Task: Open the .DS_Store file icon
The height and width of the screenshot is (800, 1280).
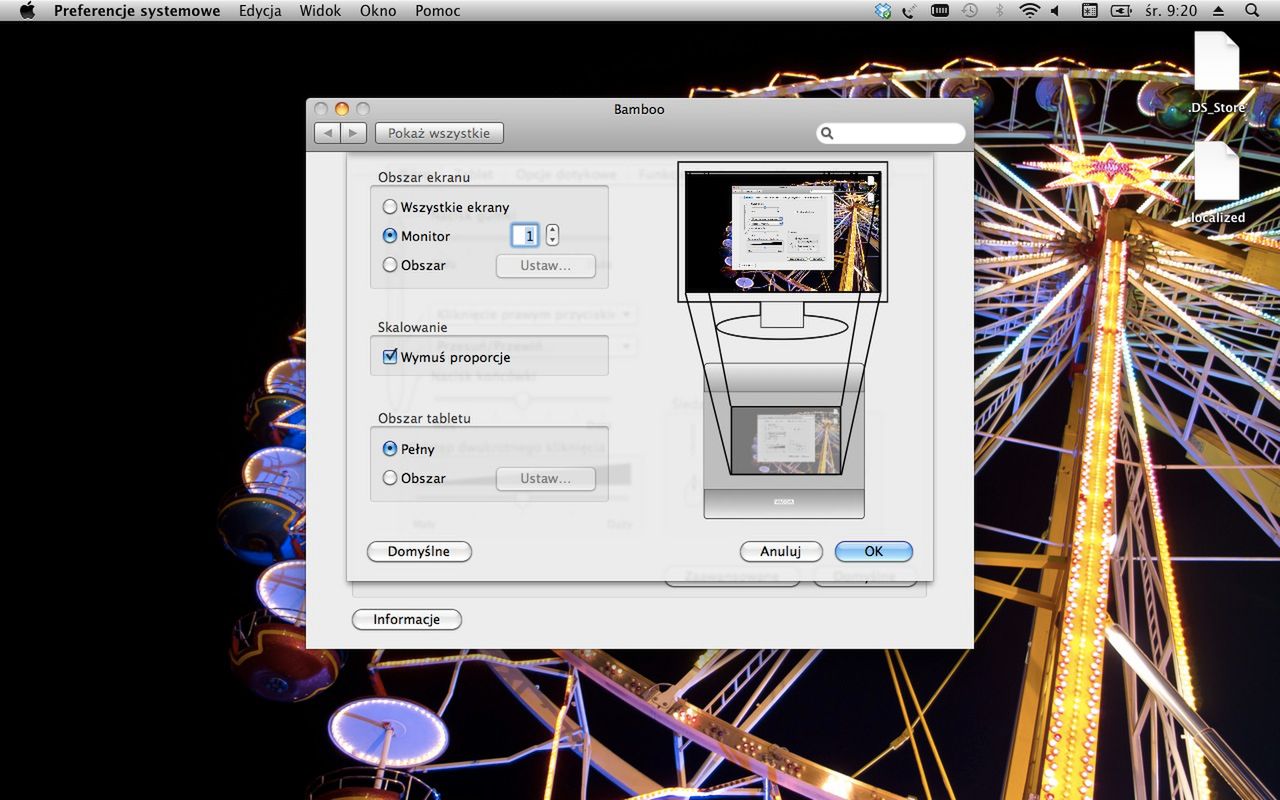Action: pyautogui.click(x=1217, y=63)
